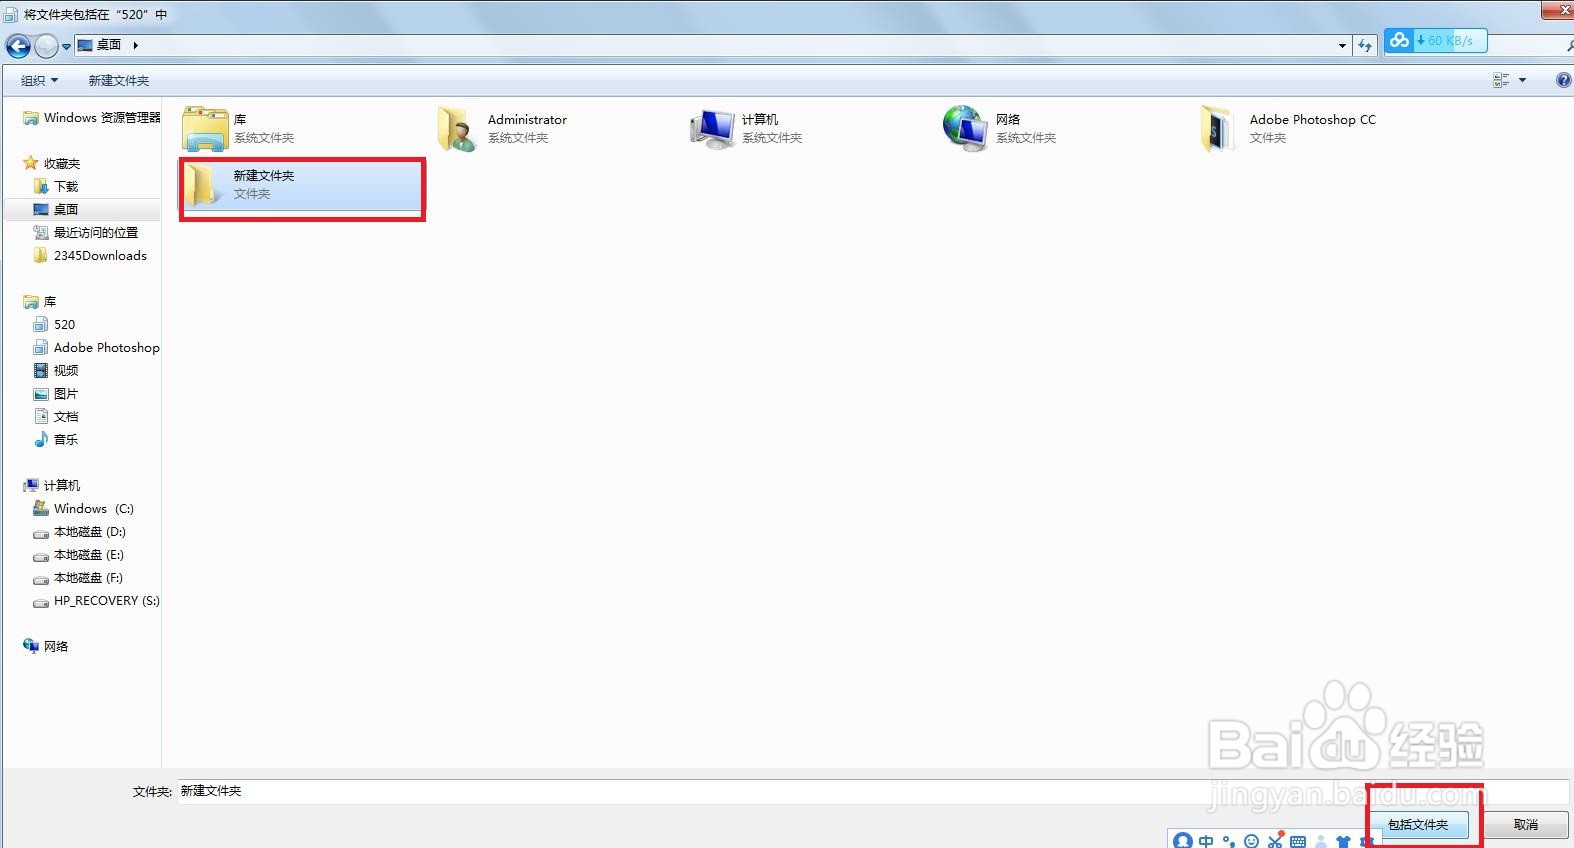This screenshot has width=1574, height=848.
Task: Open the recent pages dropdown arrow
Action: (66, 46)
